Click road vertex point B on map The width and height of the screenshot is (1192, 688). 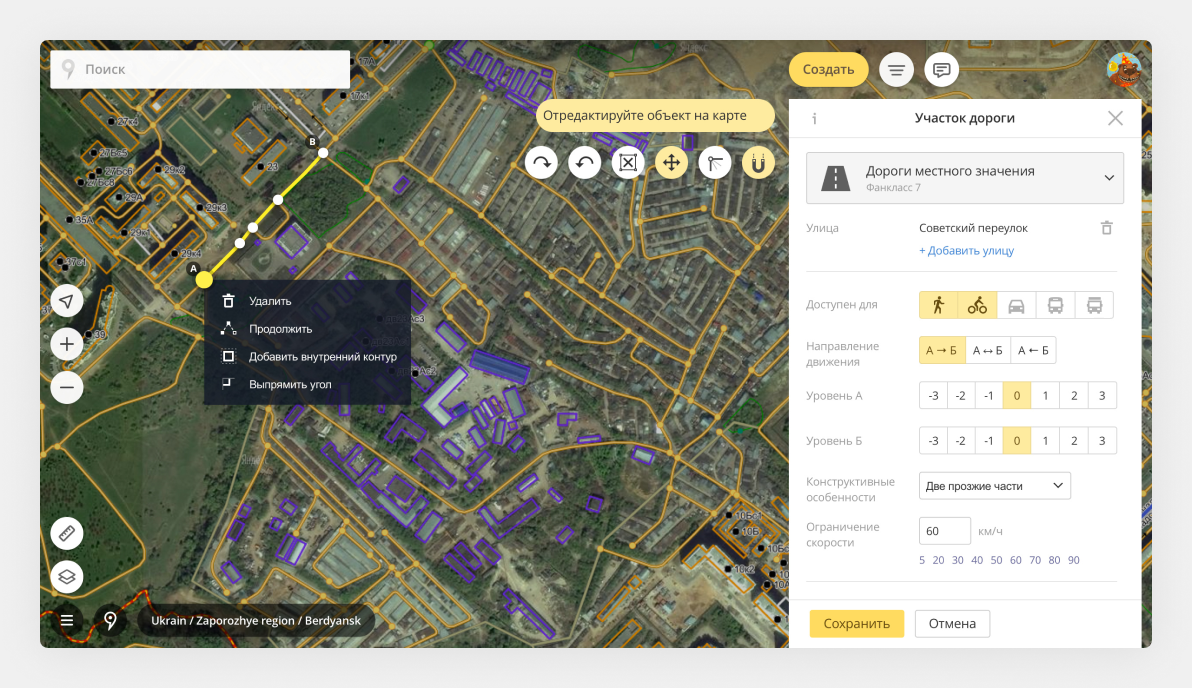[323, 153]
